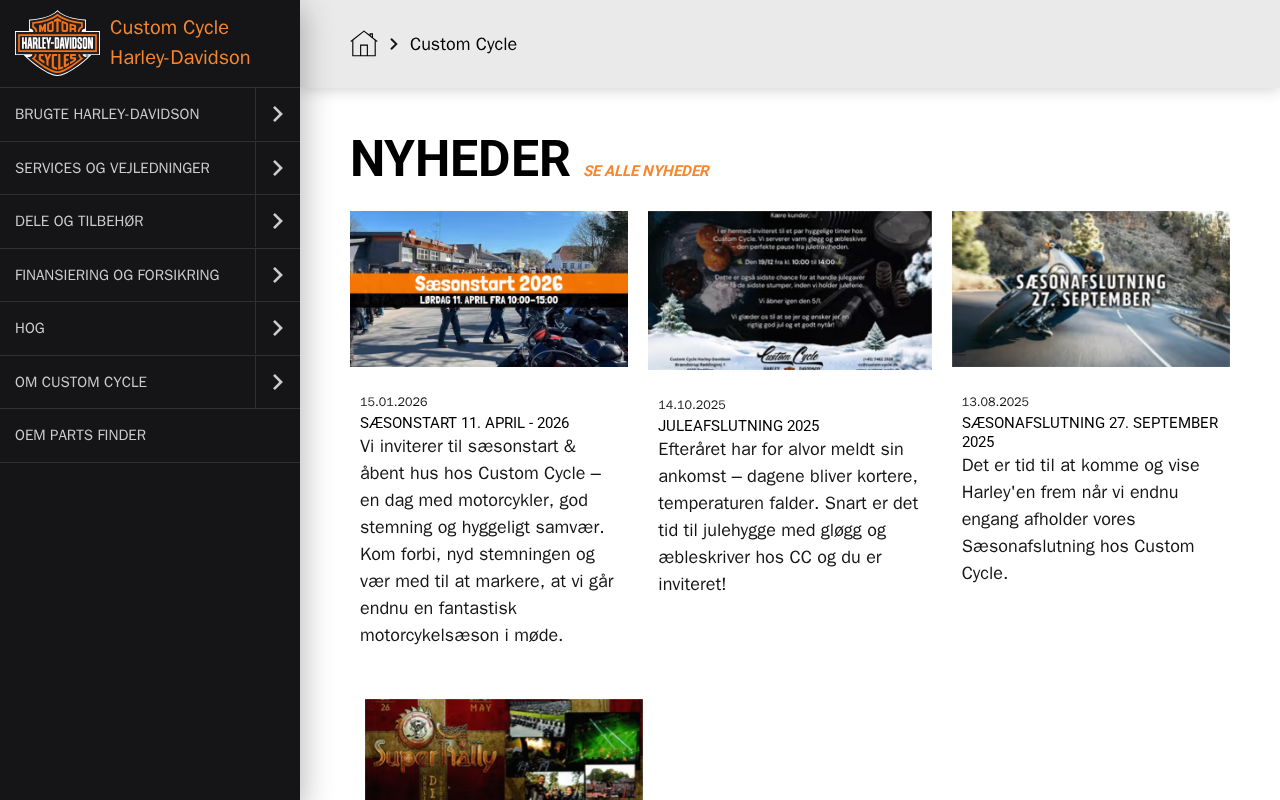Click the chevron separator in the breadcrumb
This screenshot has width=1280, height=800.
click(394, 44)
